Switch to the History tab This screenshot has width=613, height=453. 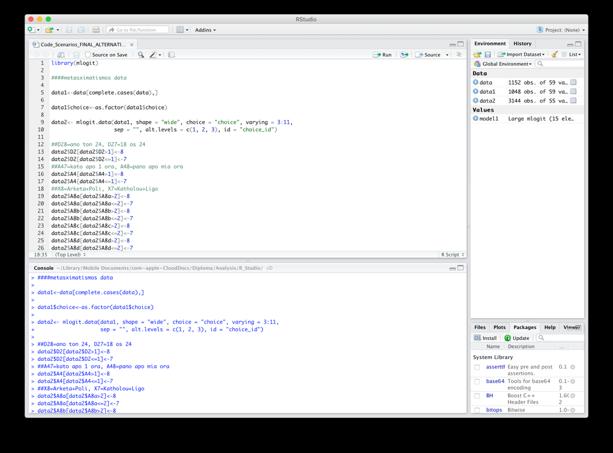(x=522, y=43)
